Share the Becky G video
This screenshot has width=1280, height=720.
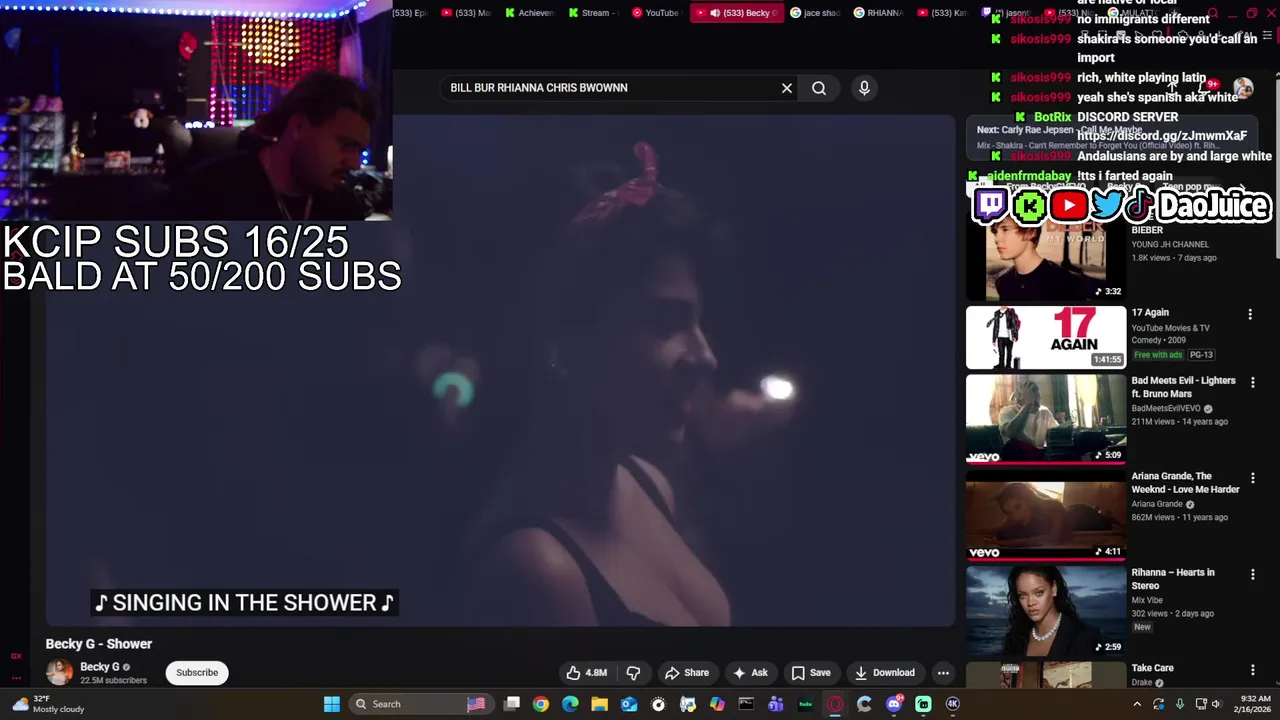(687, 673)
